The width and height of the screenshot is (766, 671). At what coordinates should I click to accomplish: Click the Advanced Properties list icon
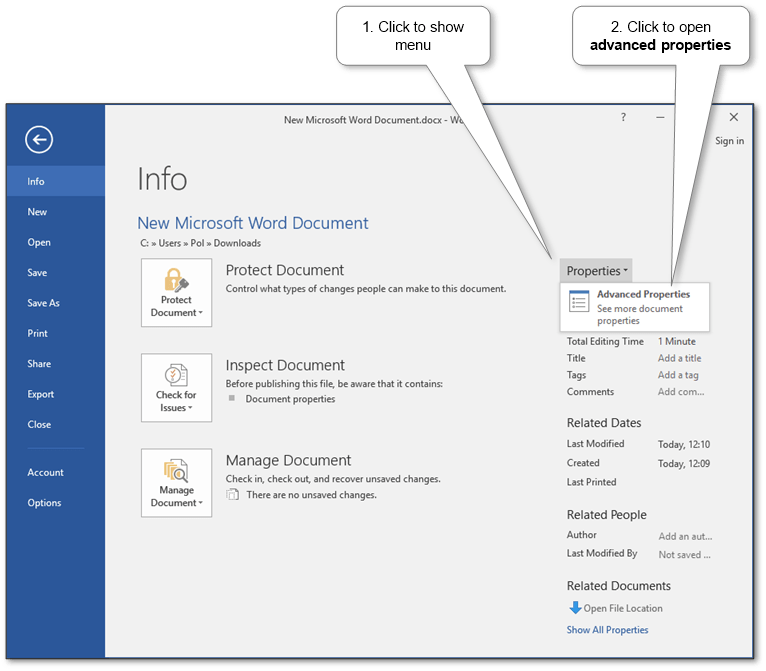pyautogui.click(x=579, y=301)
